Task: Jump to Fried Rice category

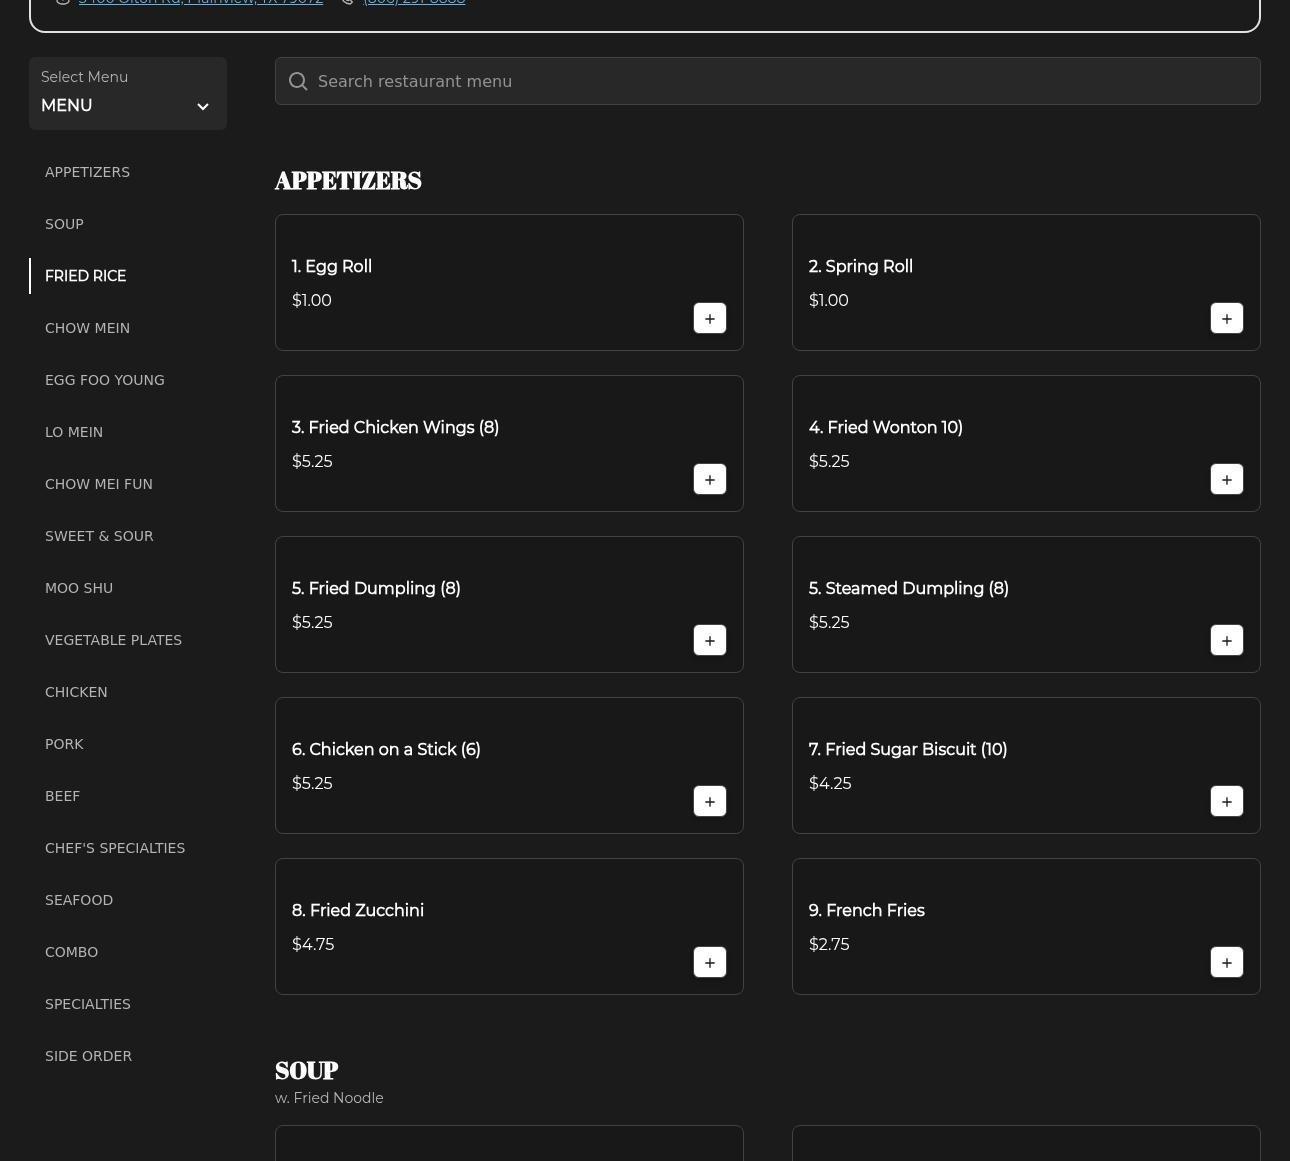Action: coord(85,276)
